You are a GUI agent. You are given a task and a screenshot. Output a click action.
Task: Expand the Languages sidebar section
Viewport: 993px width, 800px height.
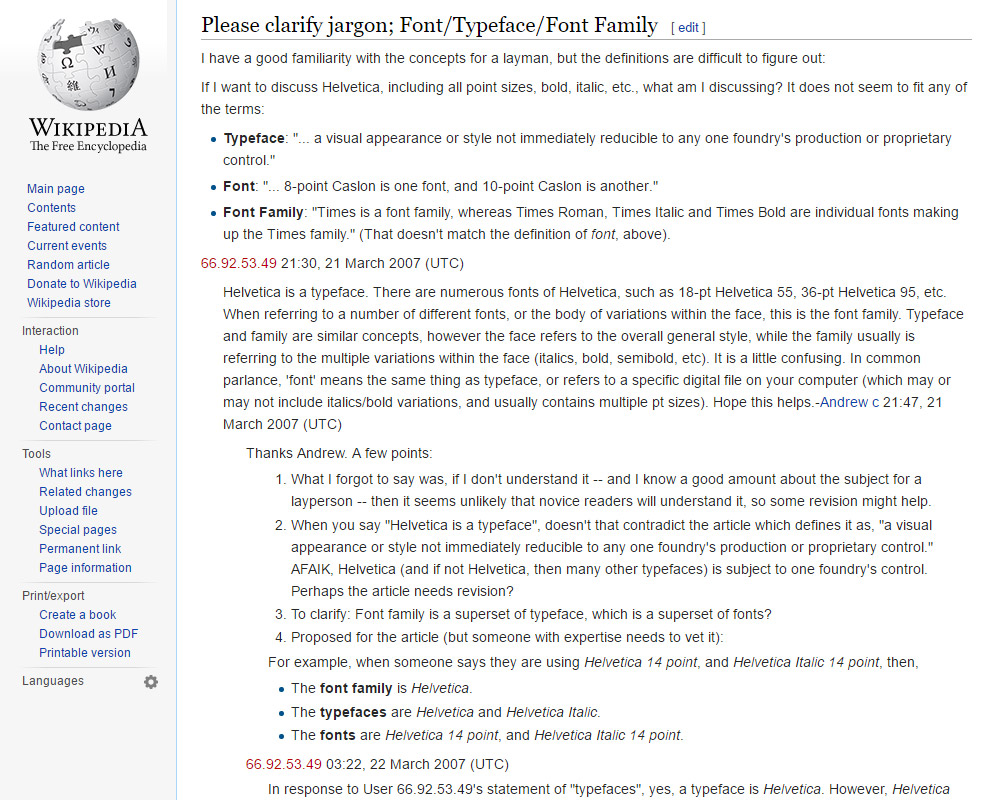[x=53, y=681]
